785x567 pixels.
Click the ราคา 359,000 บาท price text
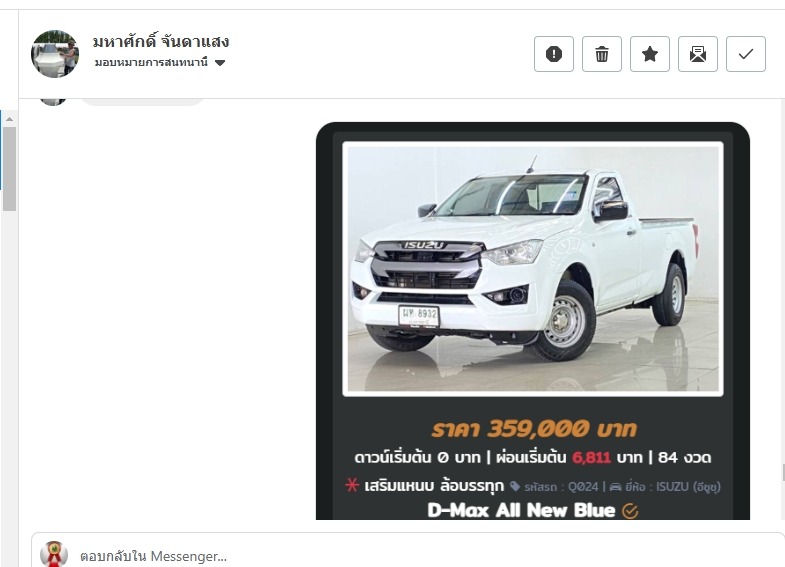pos(534,429)
